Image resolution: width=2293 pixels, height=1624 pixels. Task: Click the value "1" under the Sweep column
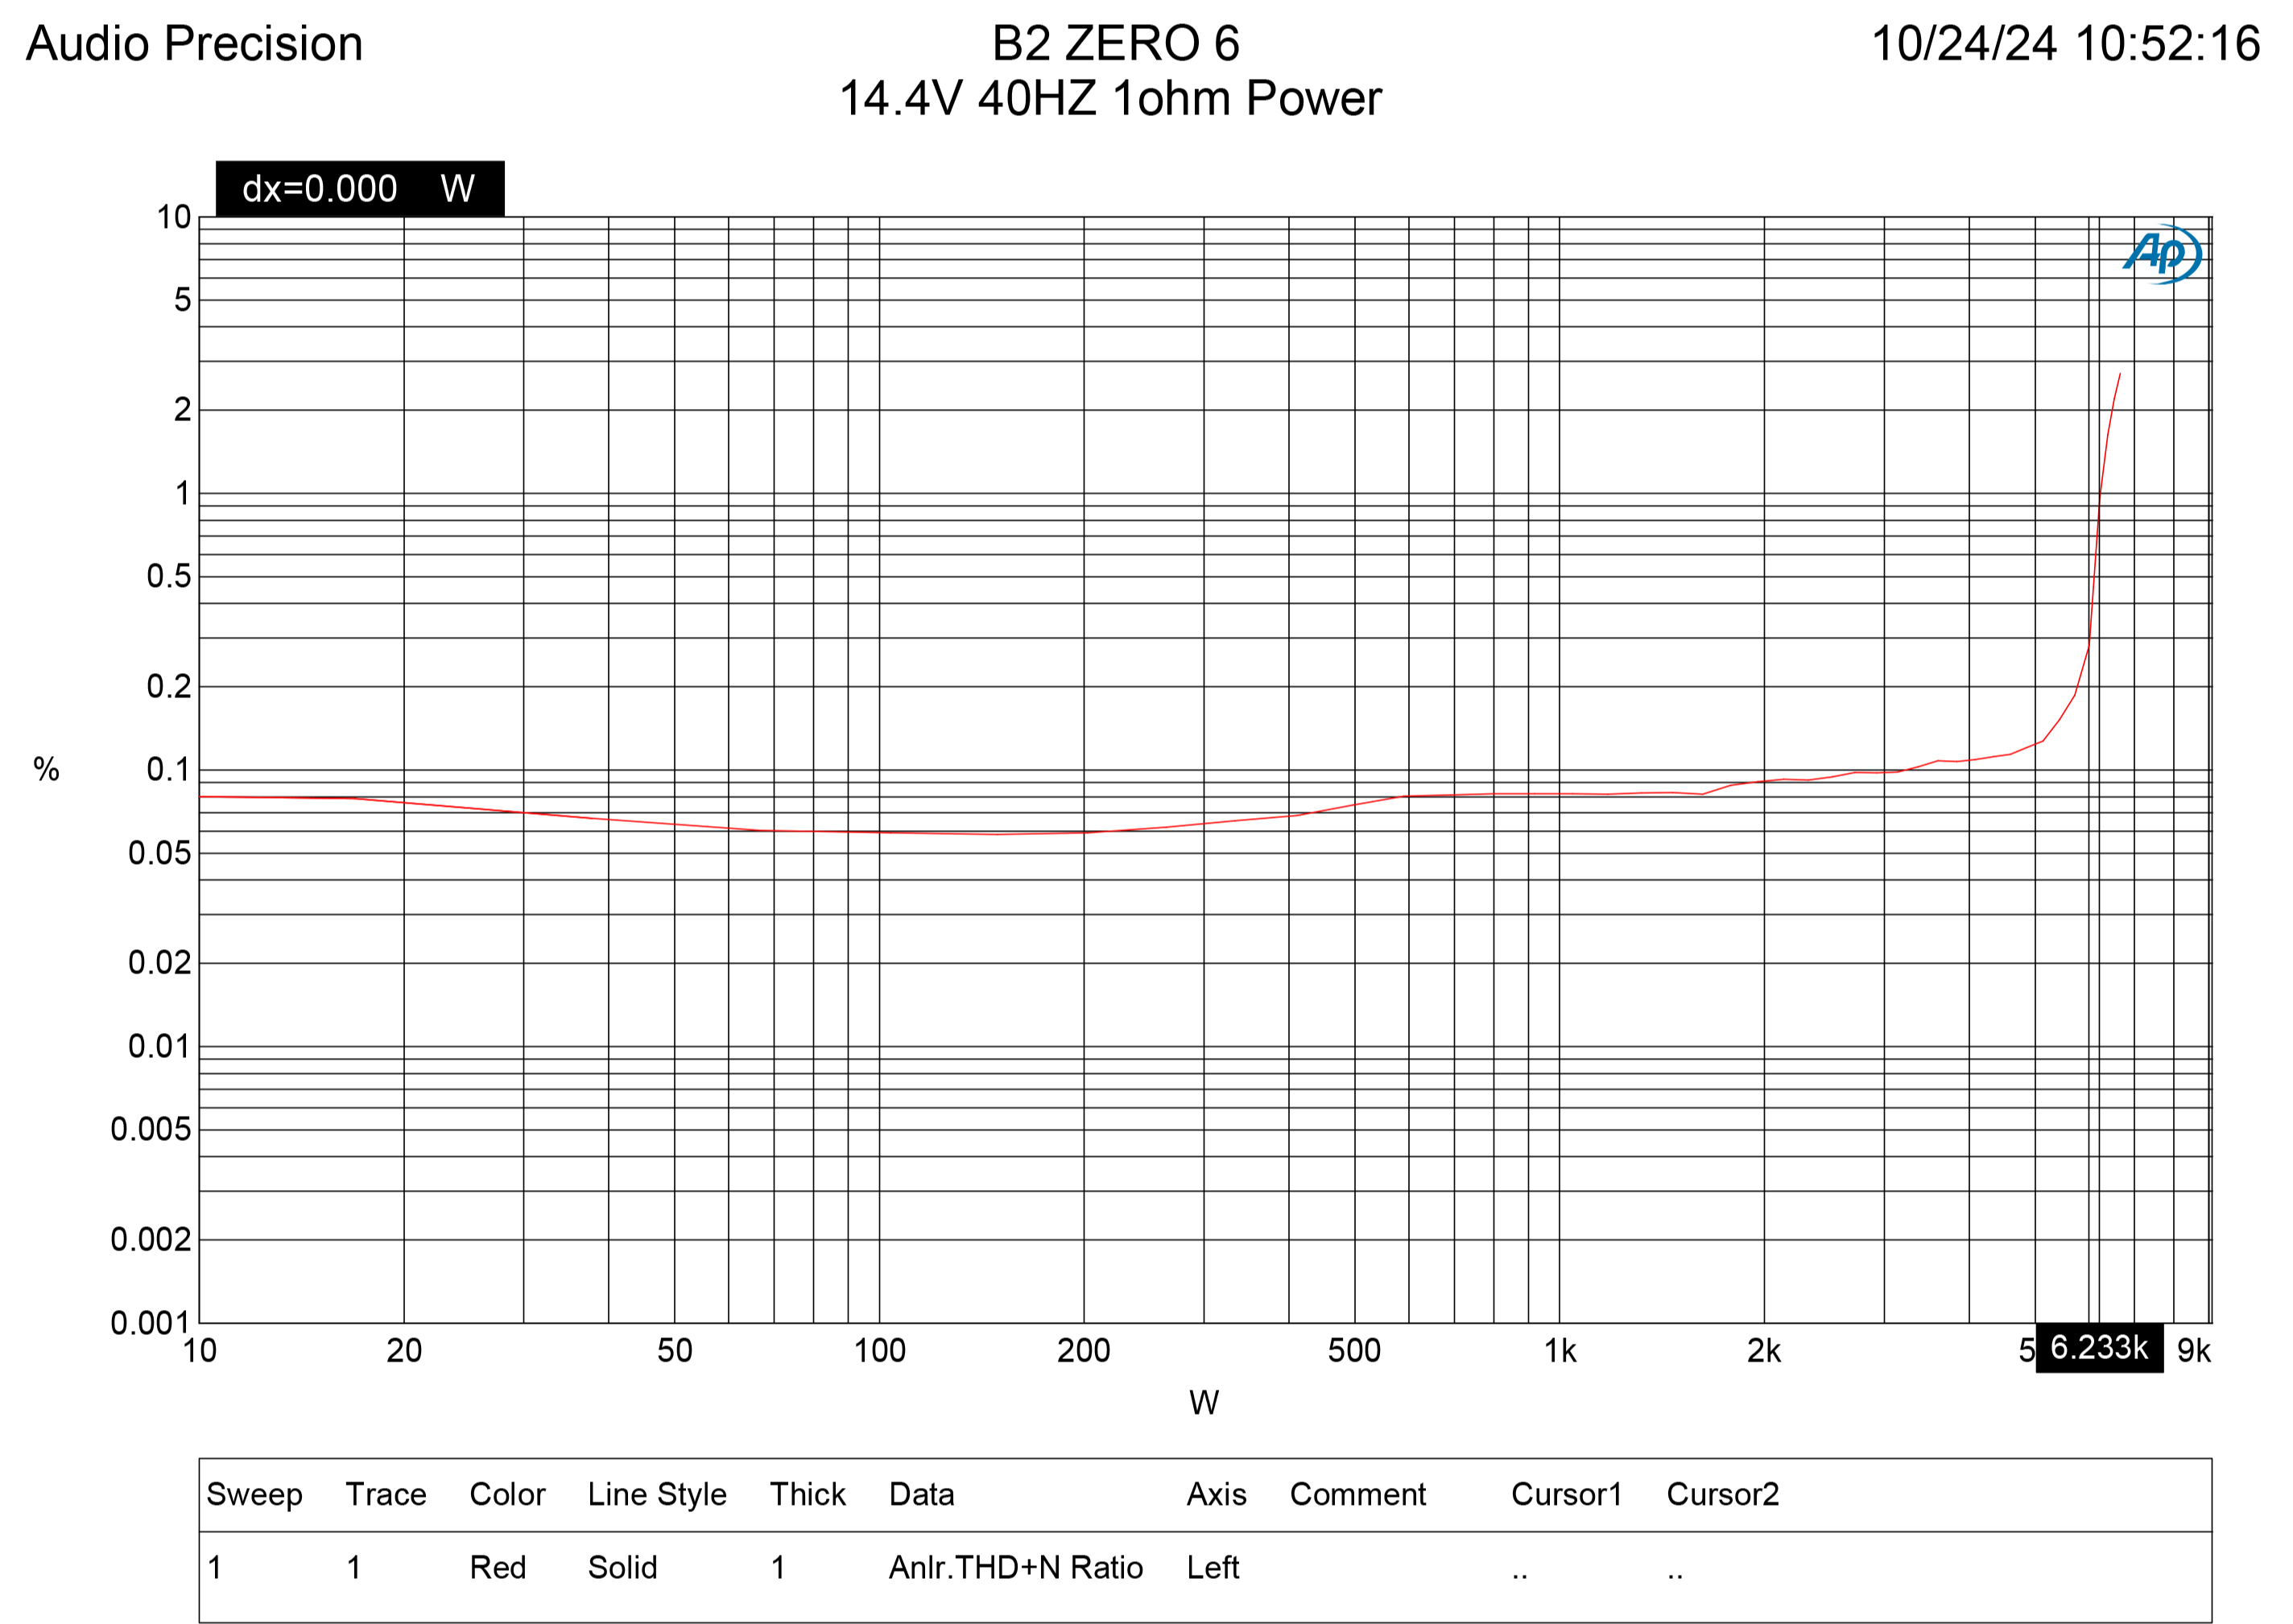click(215, 1568)
